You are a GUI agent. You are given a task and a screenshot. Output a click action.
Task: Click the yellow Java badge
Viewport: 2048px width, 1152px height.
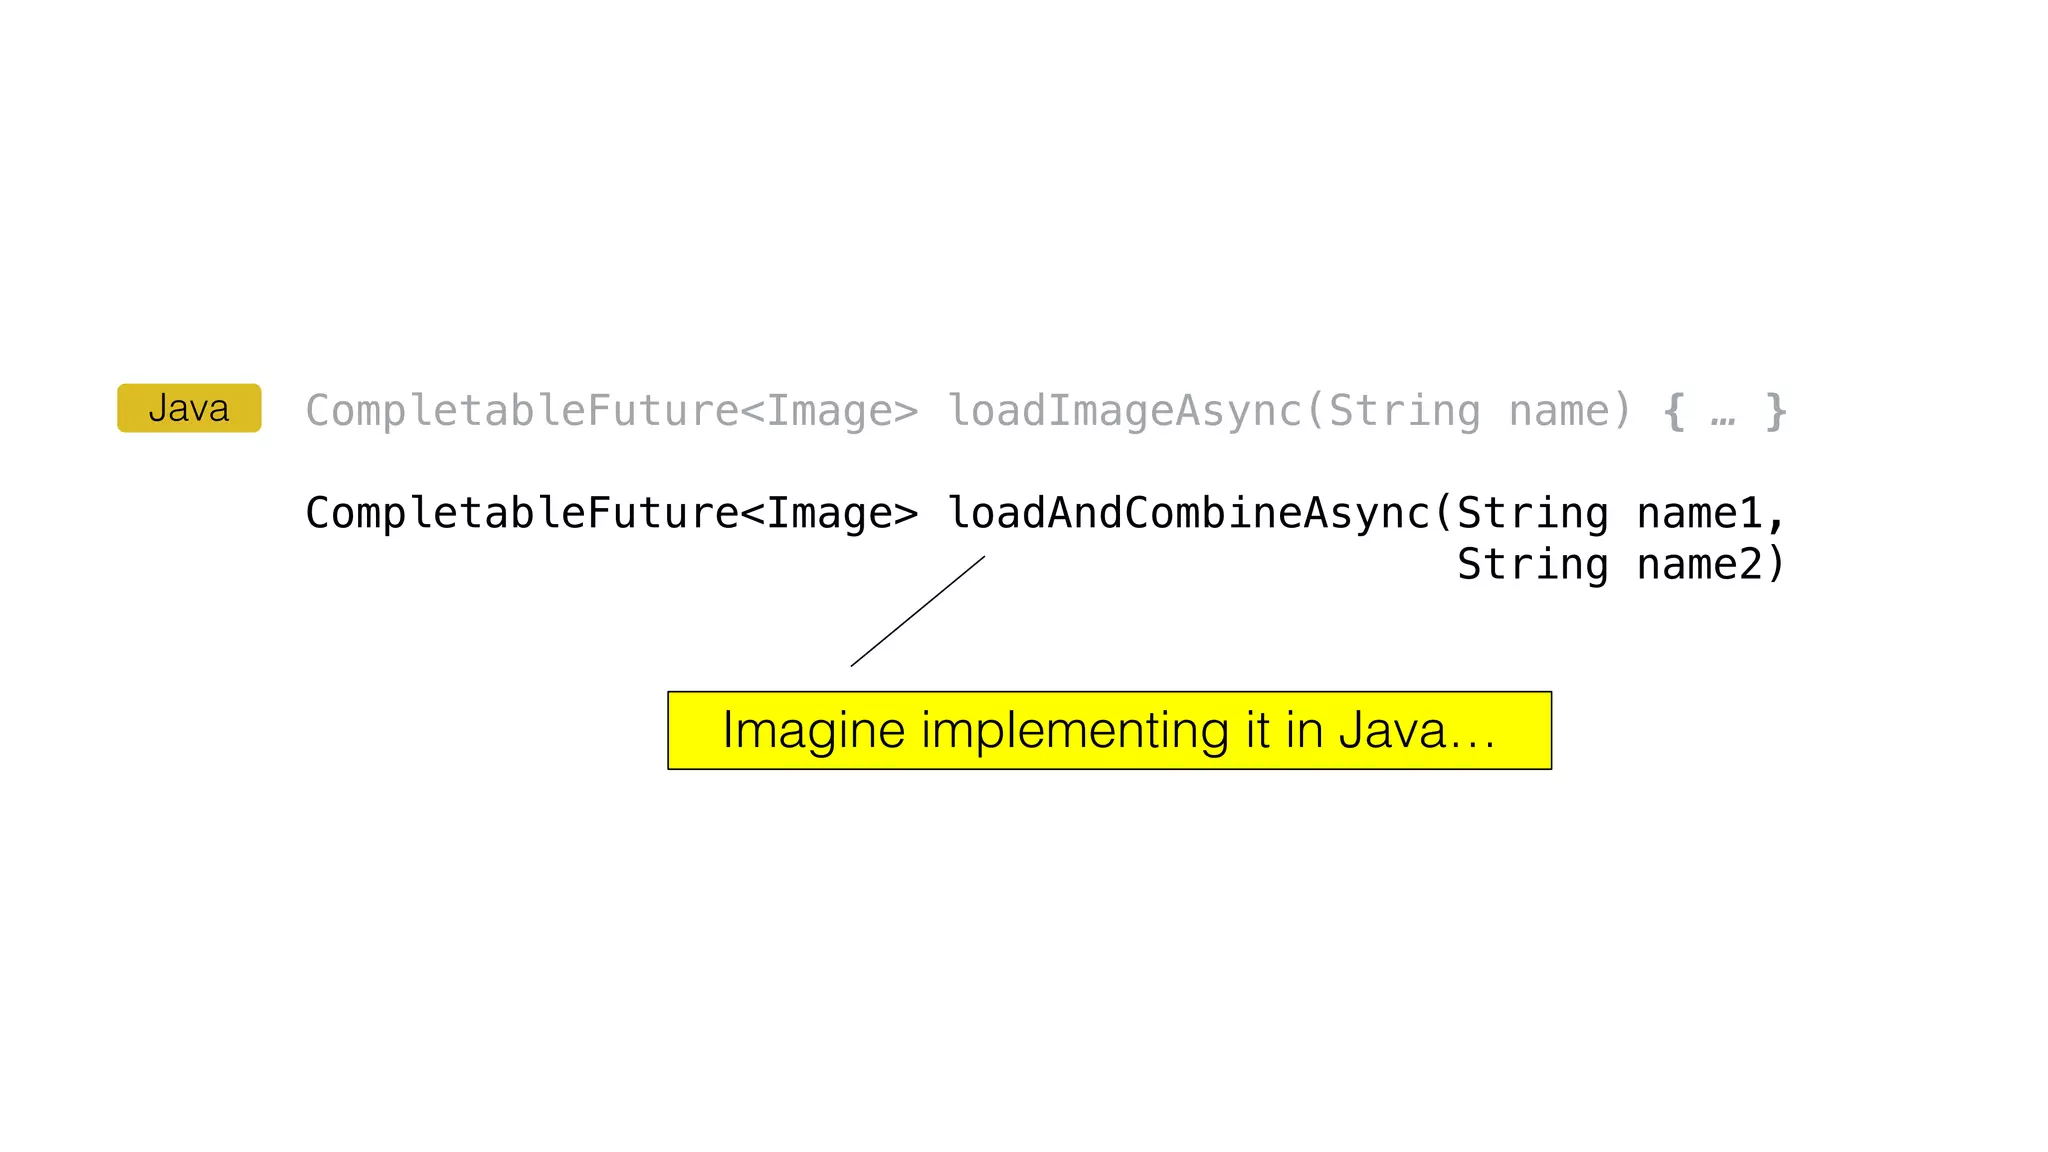pyautogui.click(x=189, y=408)
